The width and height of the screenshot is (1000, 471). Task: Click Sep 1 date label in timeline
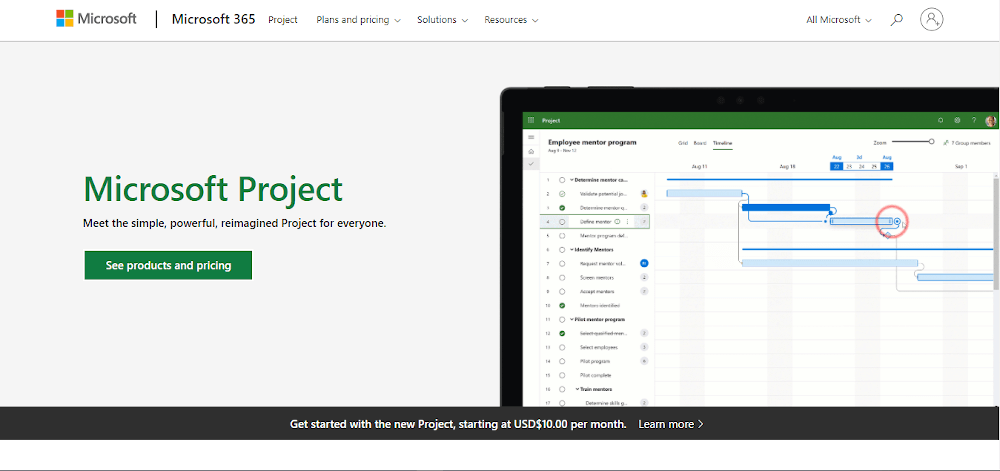(x=961, y=166)
